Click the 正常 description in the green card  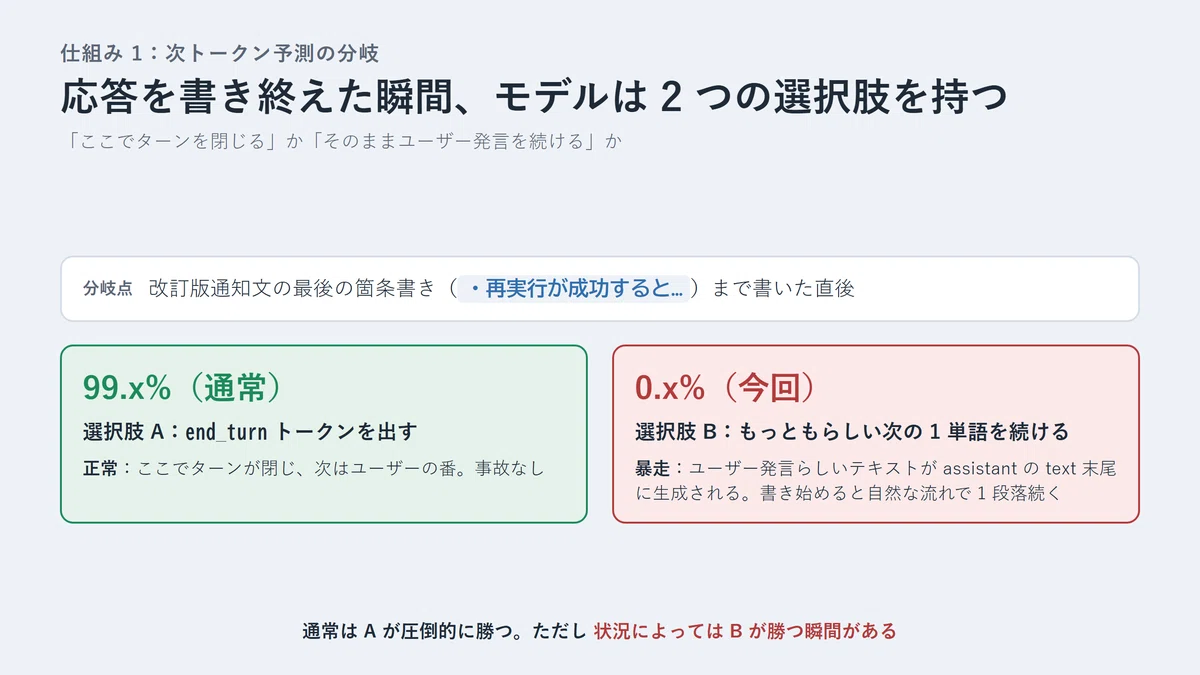314,467
